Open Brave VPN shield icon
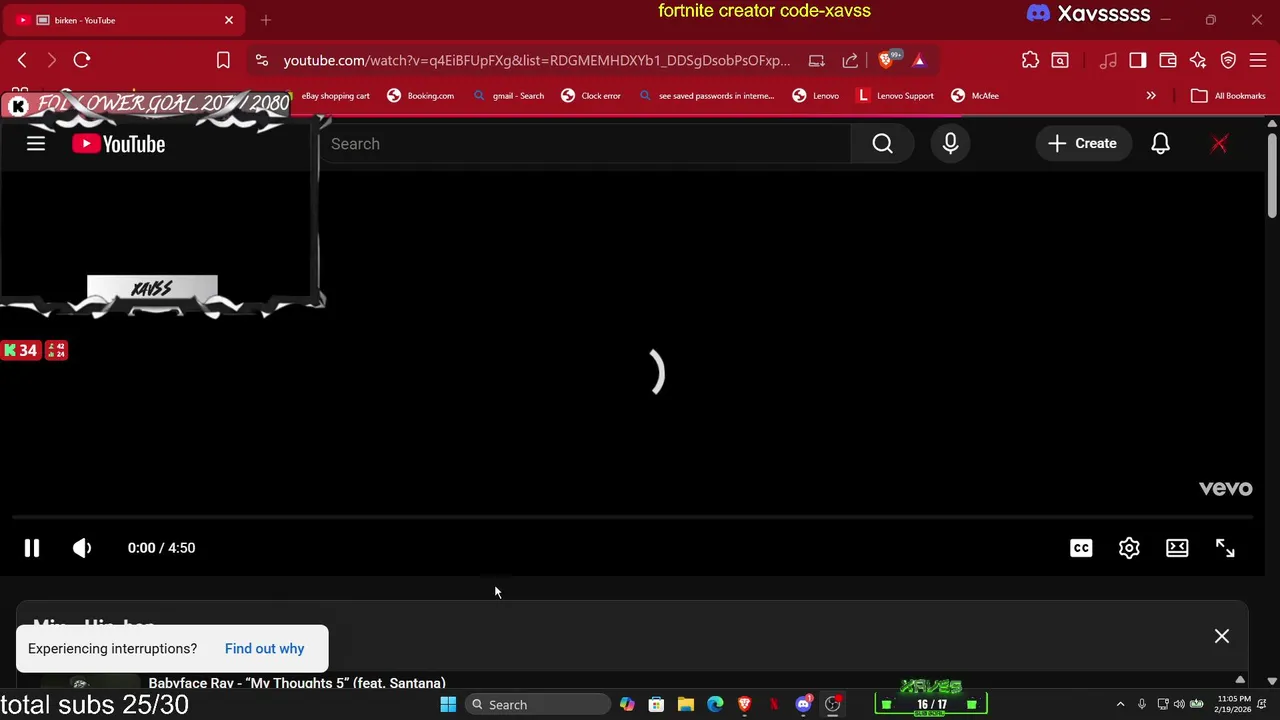The width and height of the screenshot is (1280, 720). tap(1228, 60)
